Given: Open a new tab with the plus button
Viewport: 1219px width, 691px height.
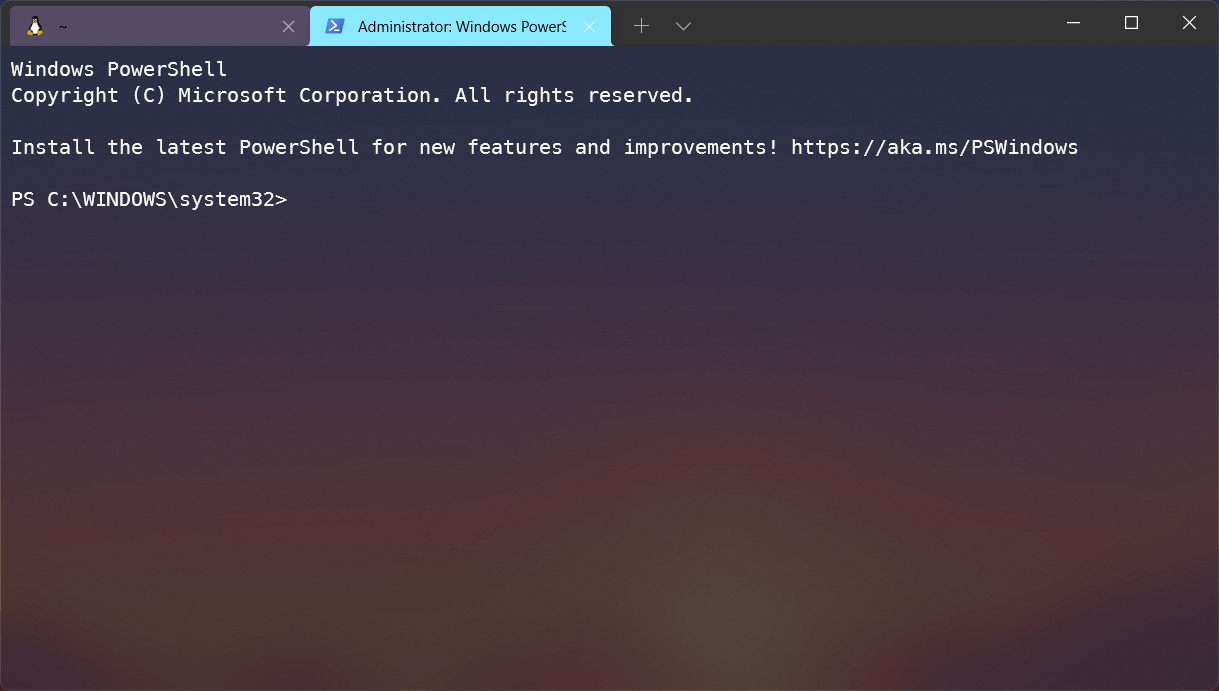Looking at the screenshot, I should [641, 25].
